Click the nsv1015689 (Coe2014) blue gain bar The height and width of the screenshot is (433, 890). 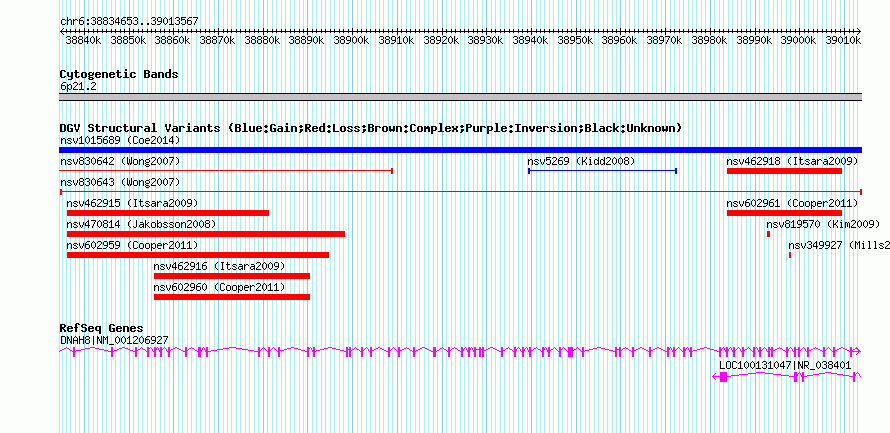[460, 150]
